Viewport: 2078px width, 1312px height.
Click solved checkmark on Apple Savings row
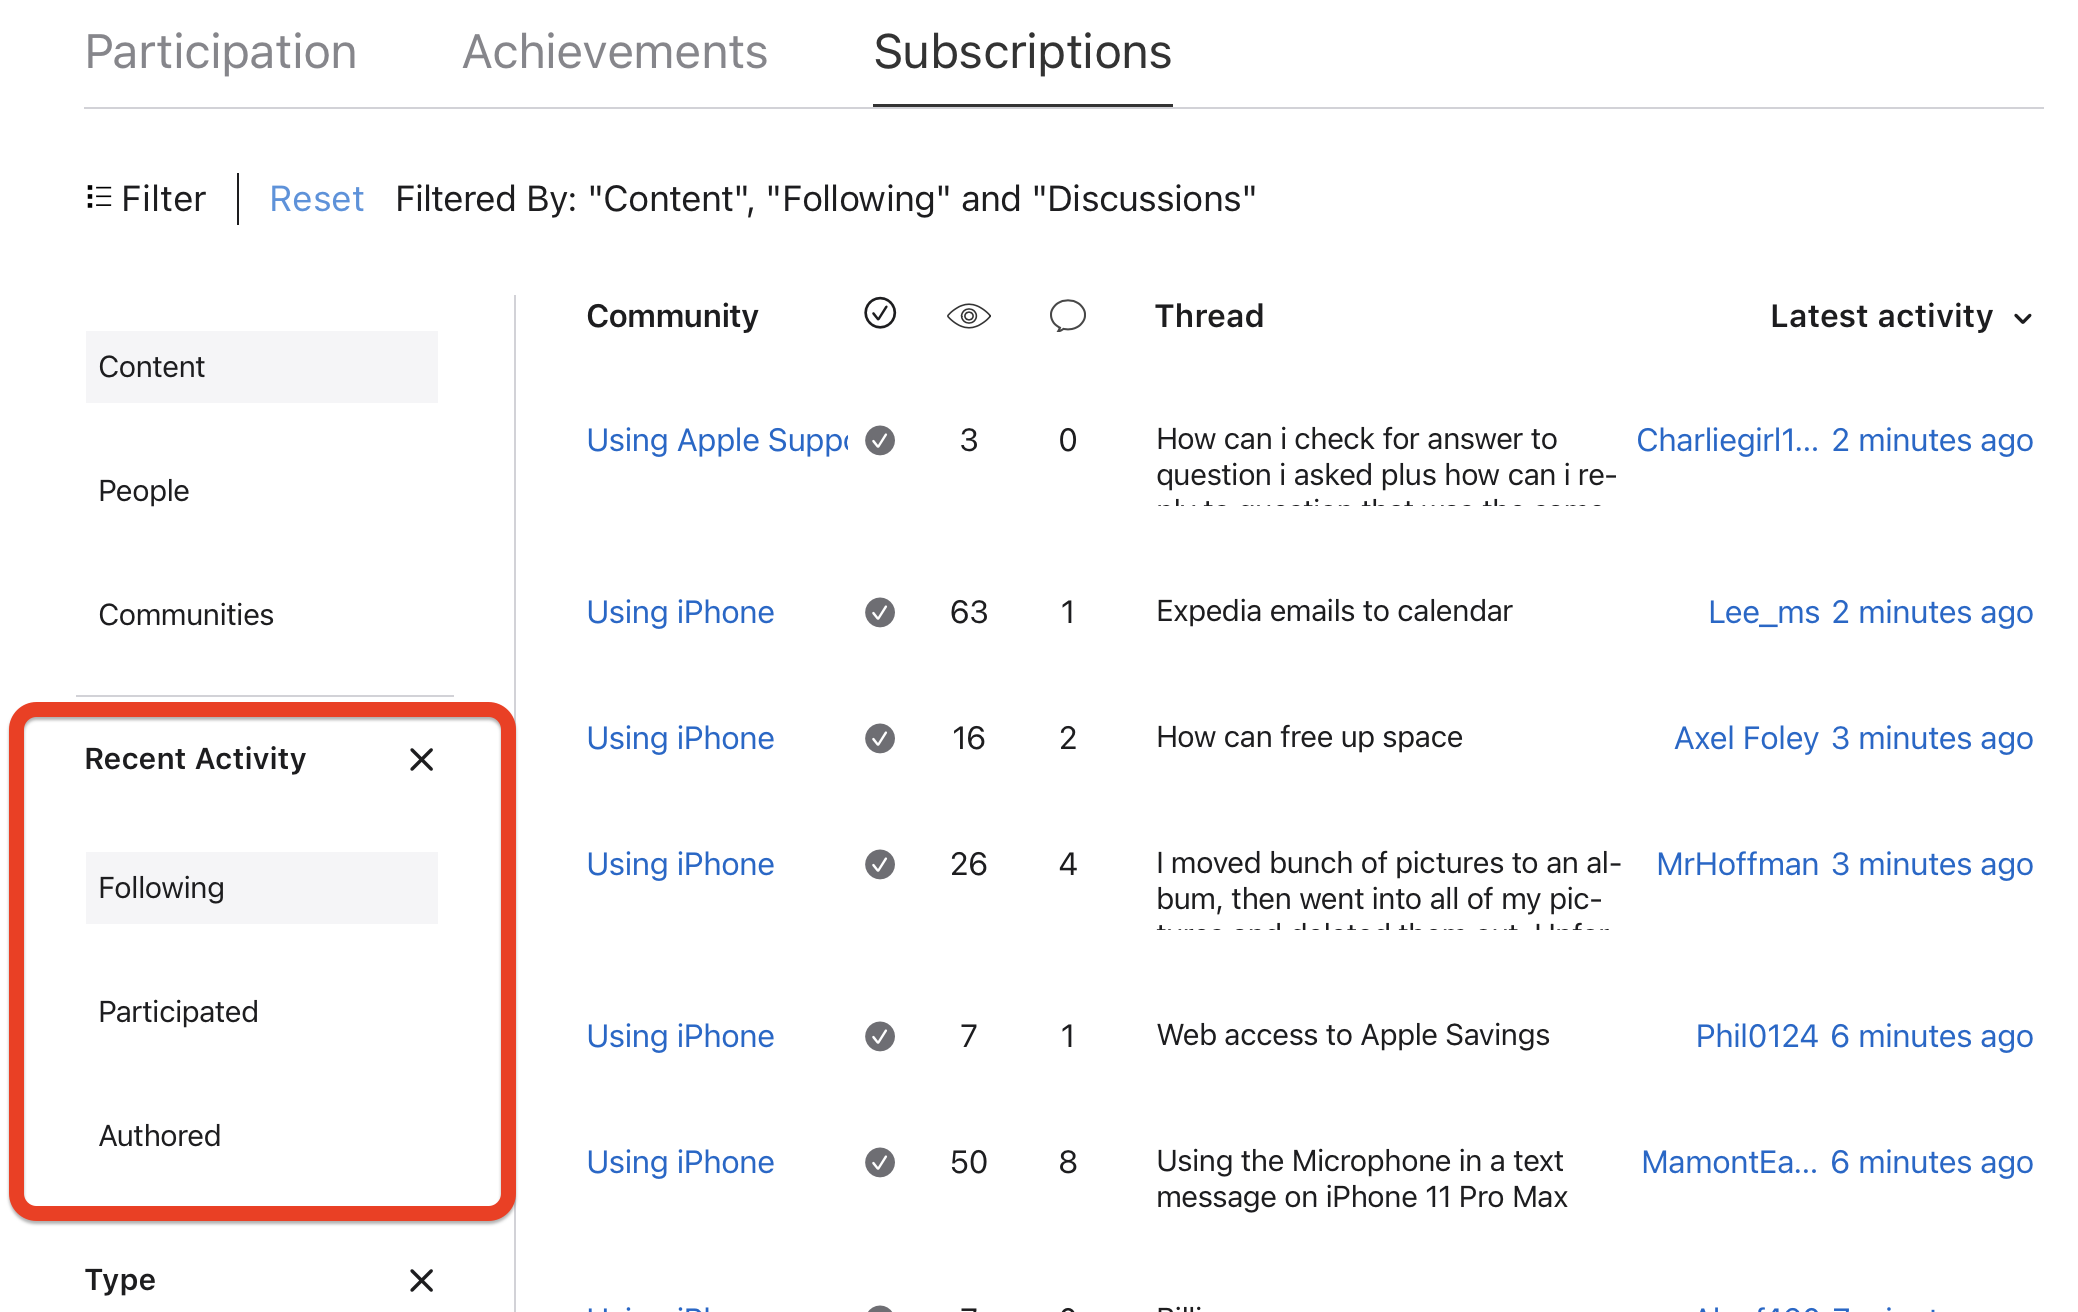pos(879,1036)
